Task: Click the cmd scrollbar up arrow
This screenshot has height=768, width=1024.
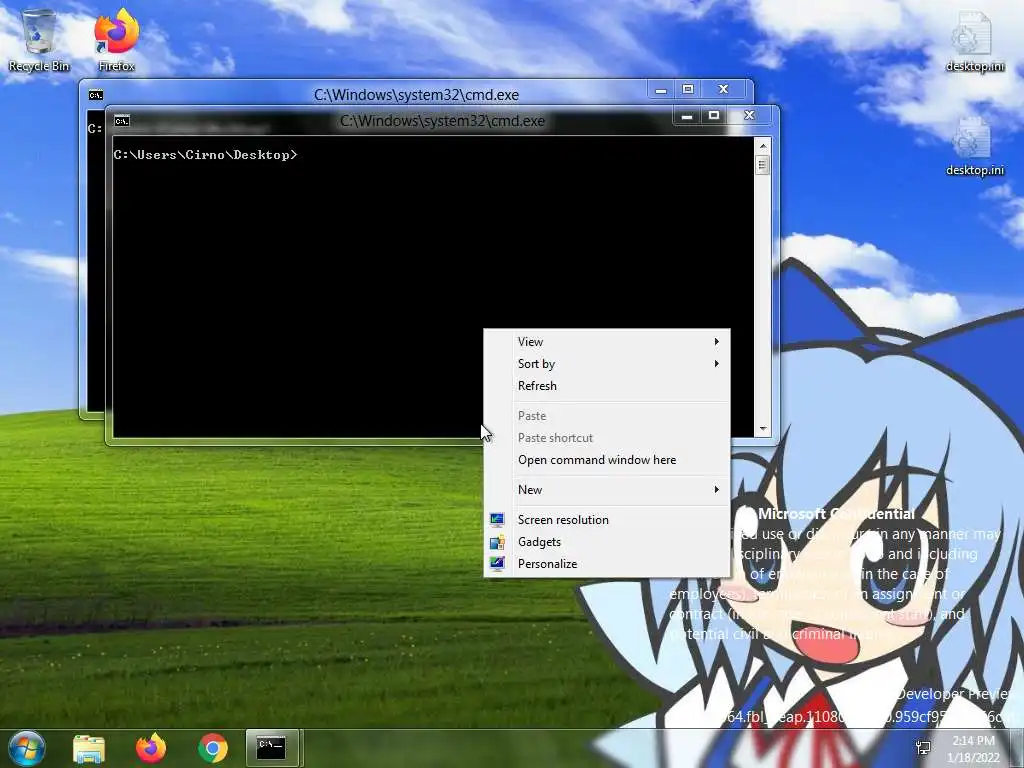Action: pos(762,145)
